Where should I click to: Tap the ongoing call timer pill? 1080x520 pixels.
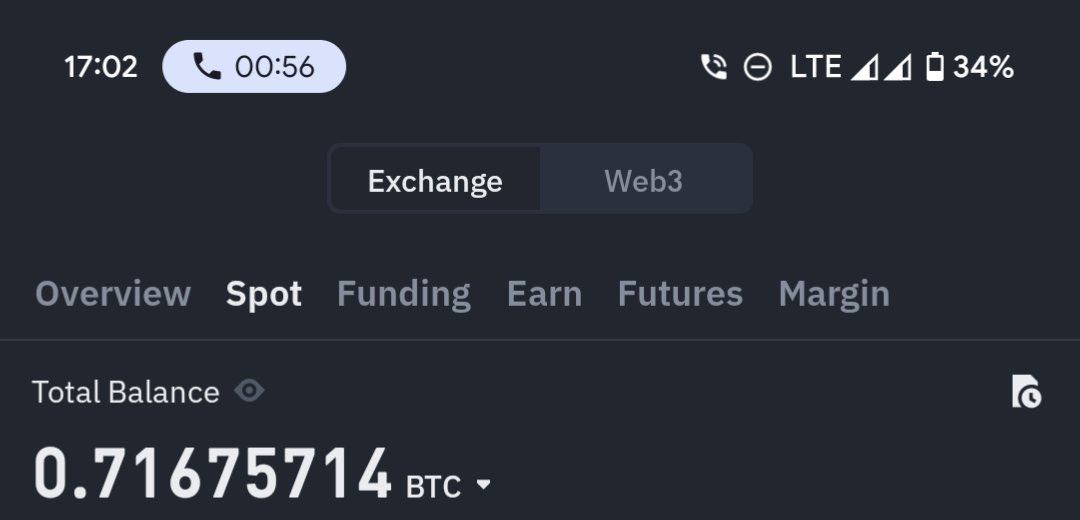coord(254,67)
